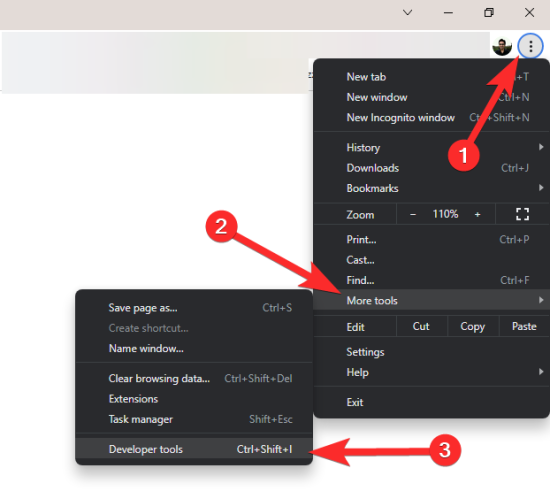Click the fullscreen icon in Zoom row

click(522, 214)
